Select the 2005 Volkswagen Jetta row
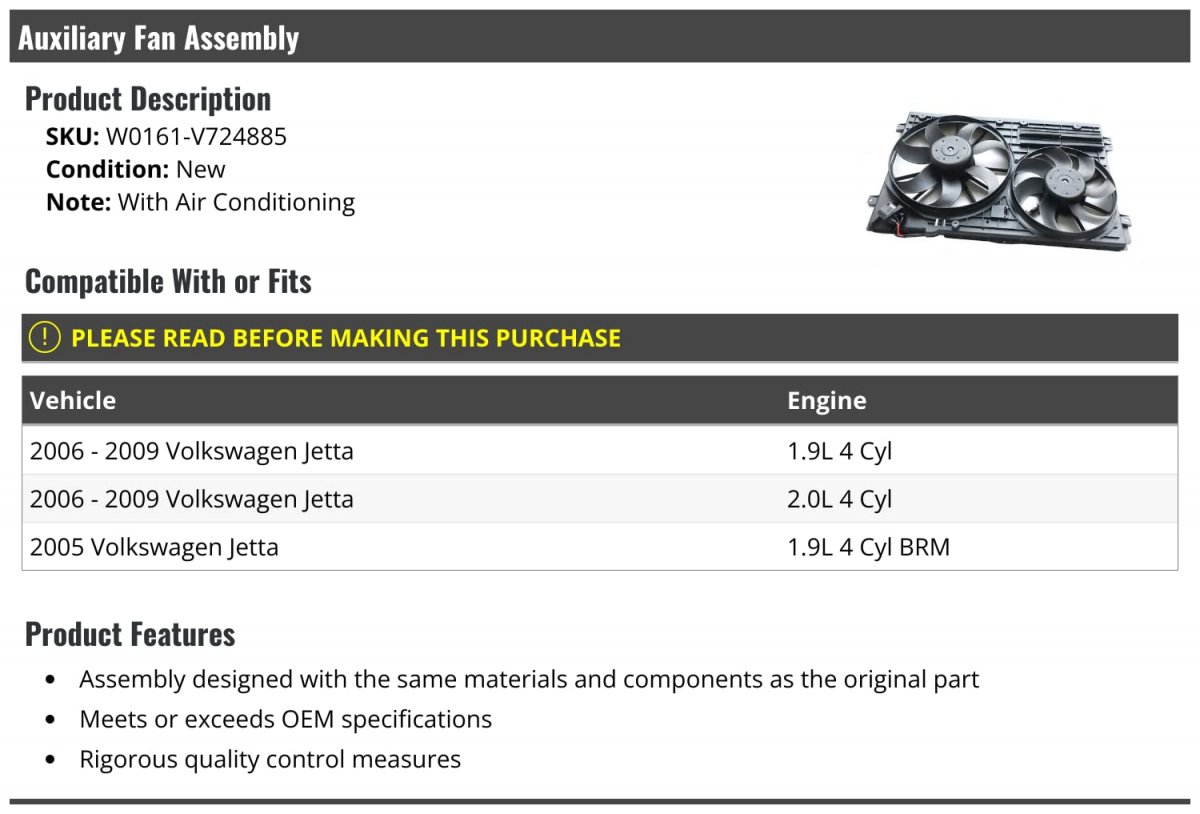1200x814 pixels. click(x=599, y=547)
